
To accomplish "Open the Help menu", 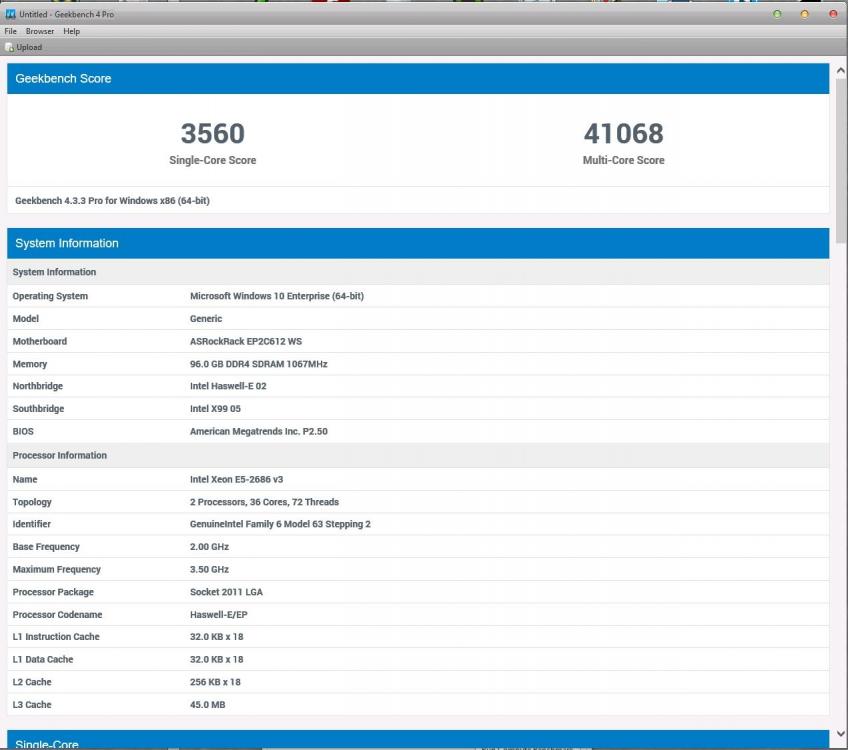I will 71,31.
